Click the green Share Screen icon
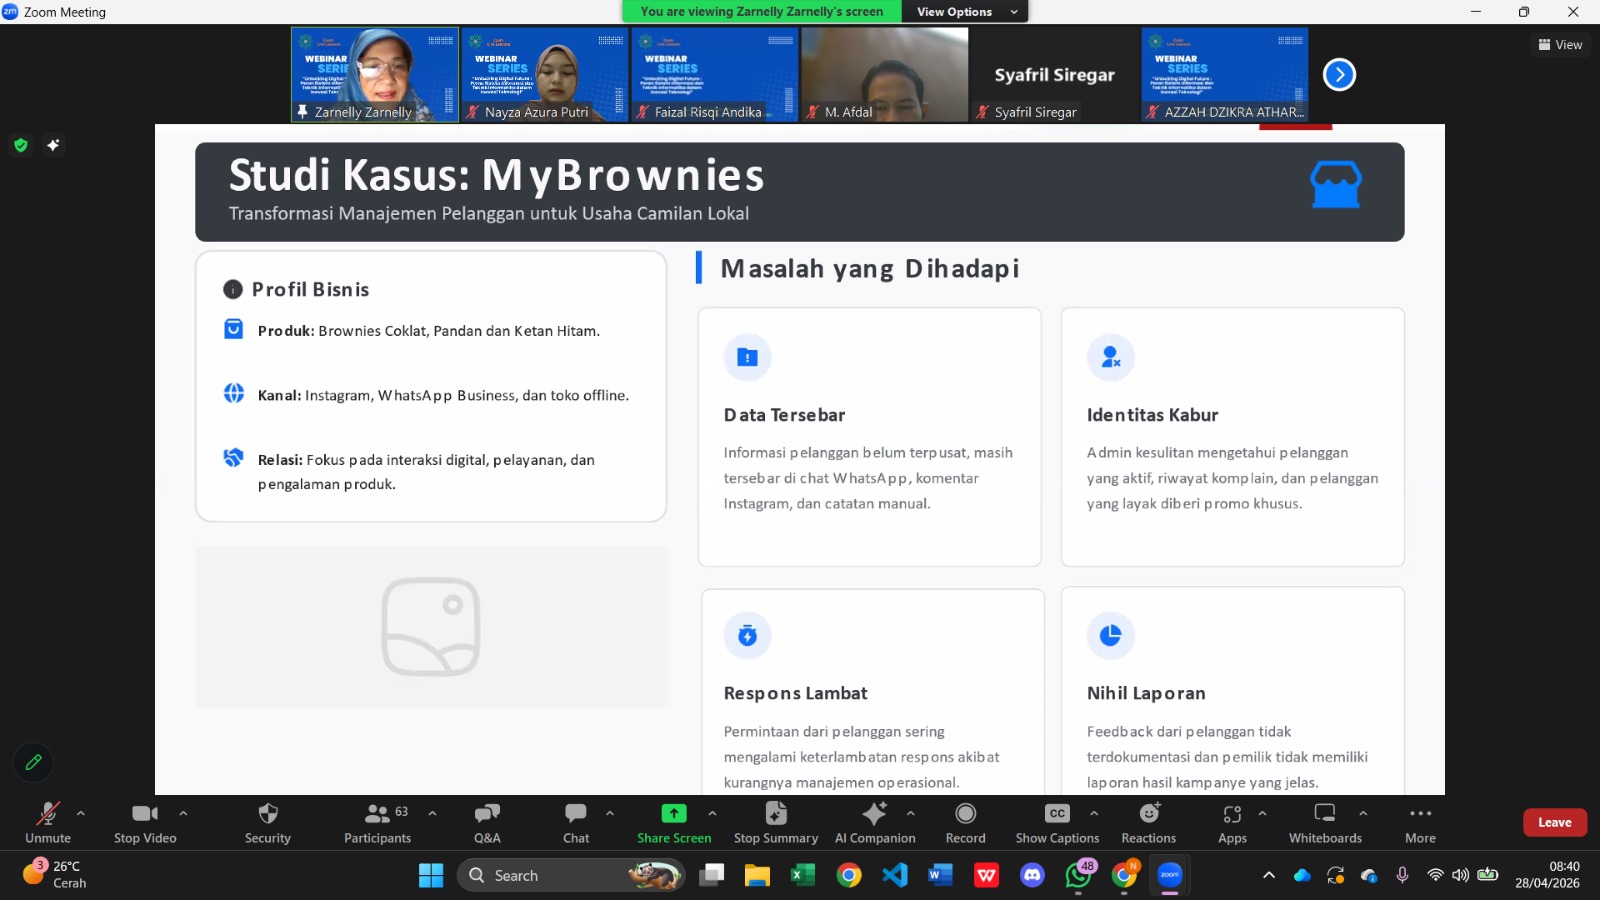The width and height of the screenshot is (1600, 900). [674, 813]
